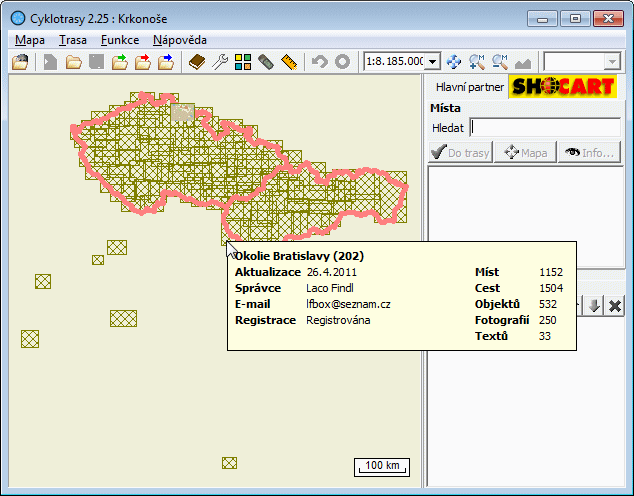The height and width of the screenshot is (496, 634).
Task: Open the Nápověda help menu
Action: [x=180, y=40]
